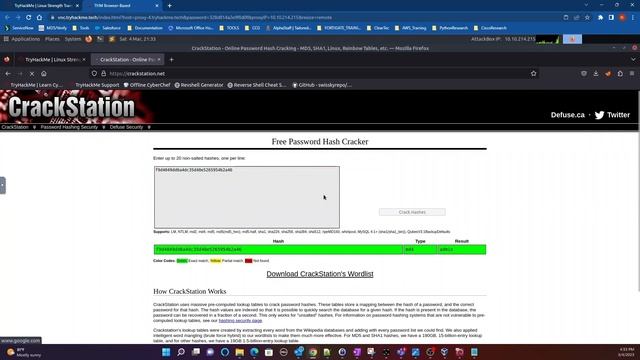The image size is (640, 360).
Task: Click the Firefox home icon
Action: [x=44, y=73]
